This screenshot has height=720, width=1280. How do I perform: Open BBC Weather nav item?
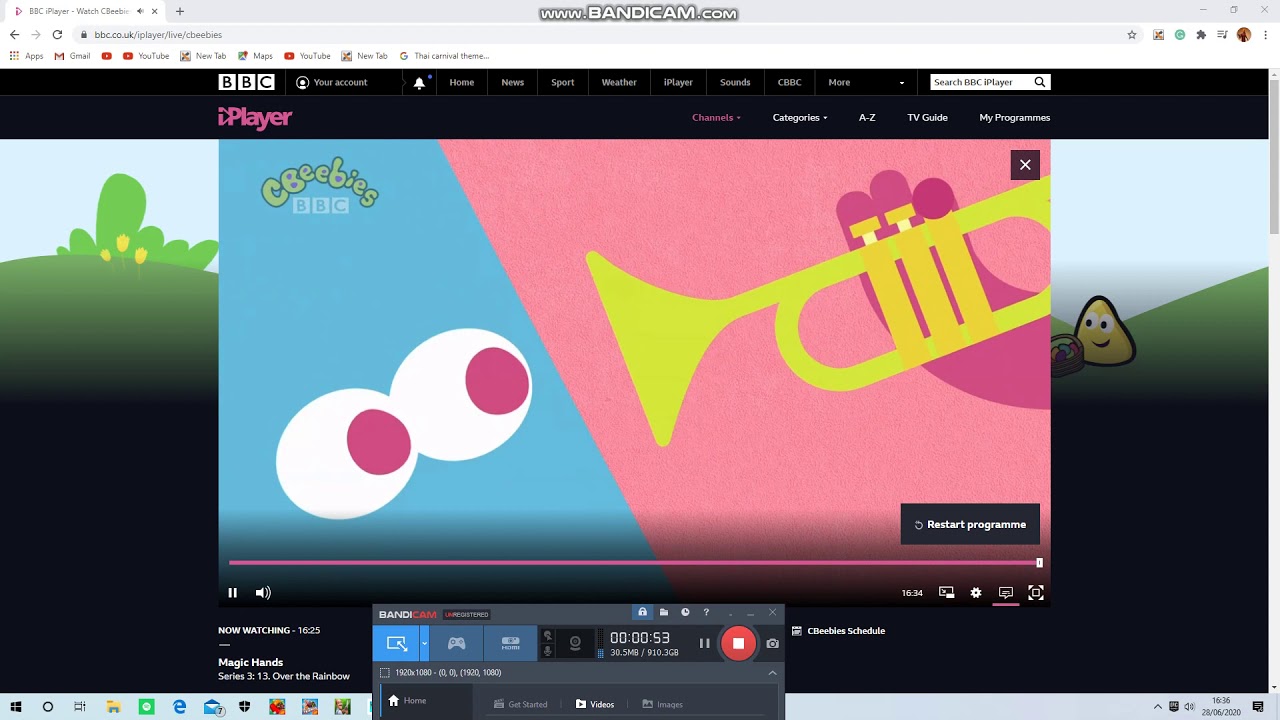[619, 82]
